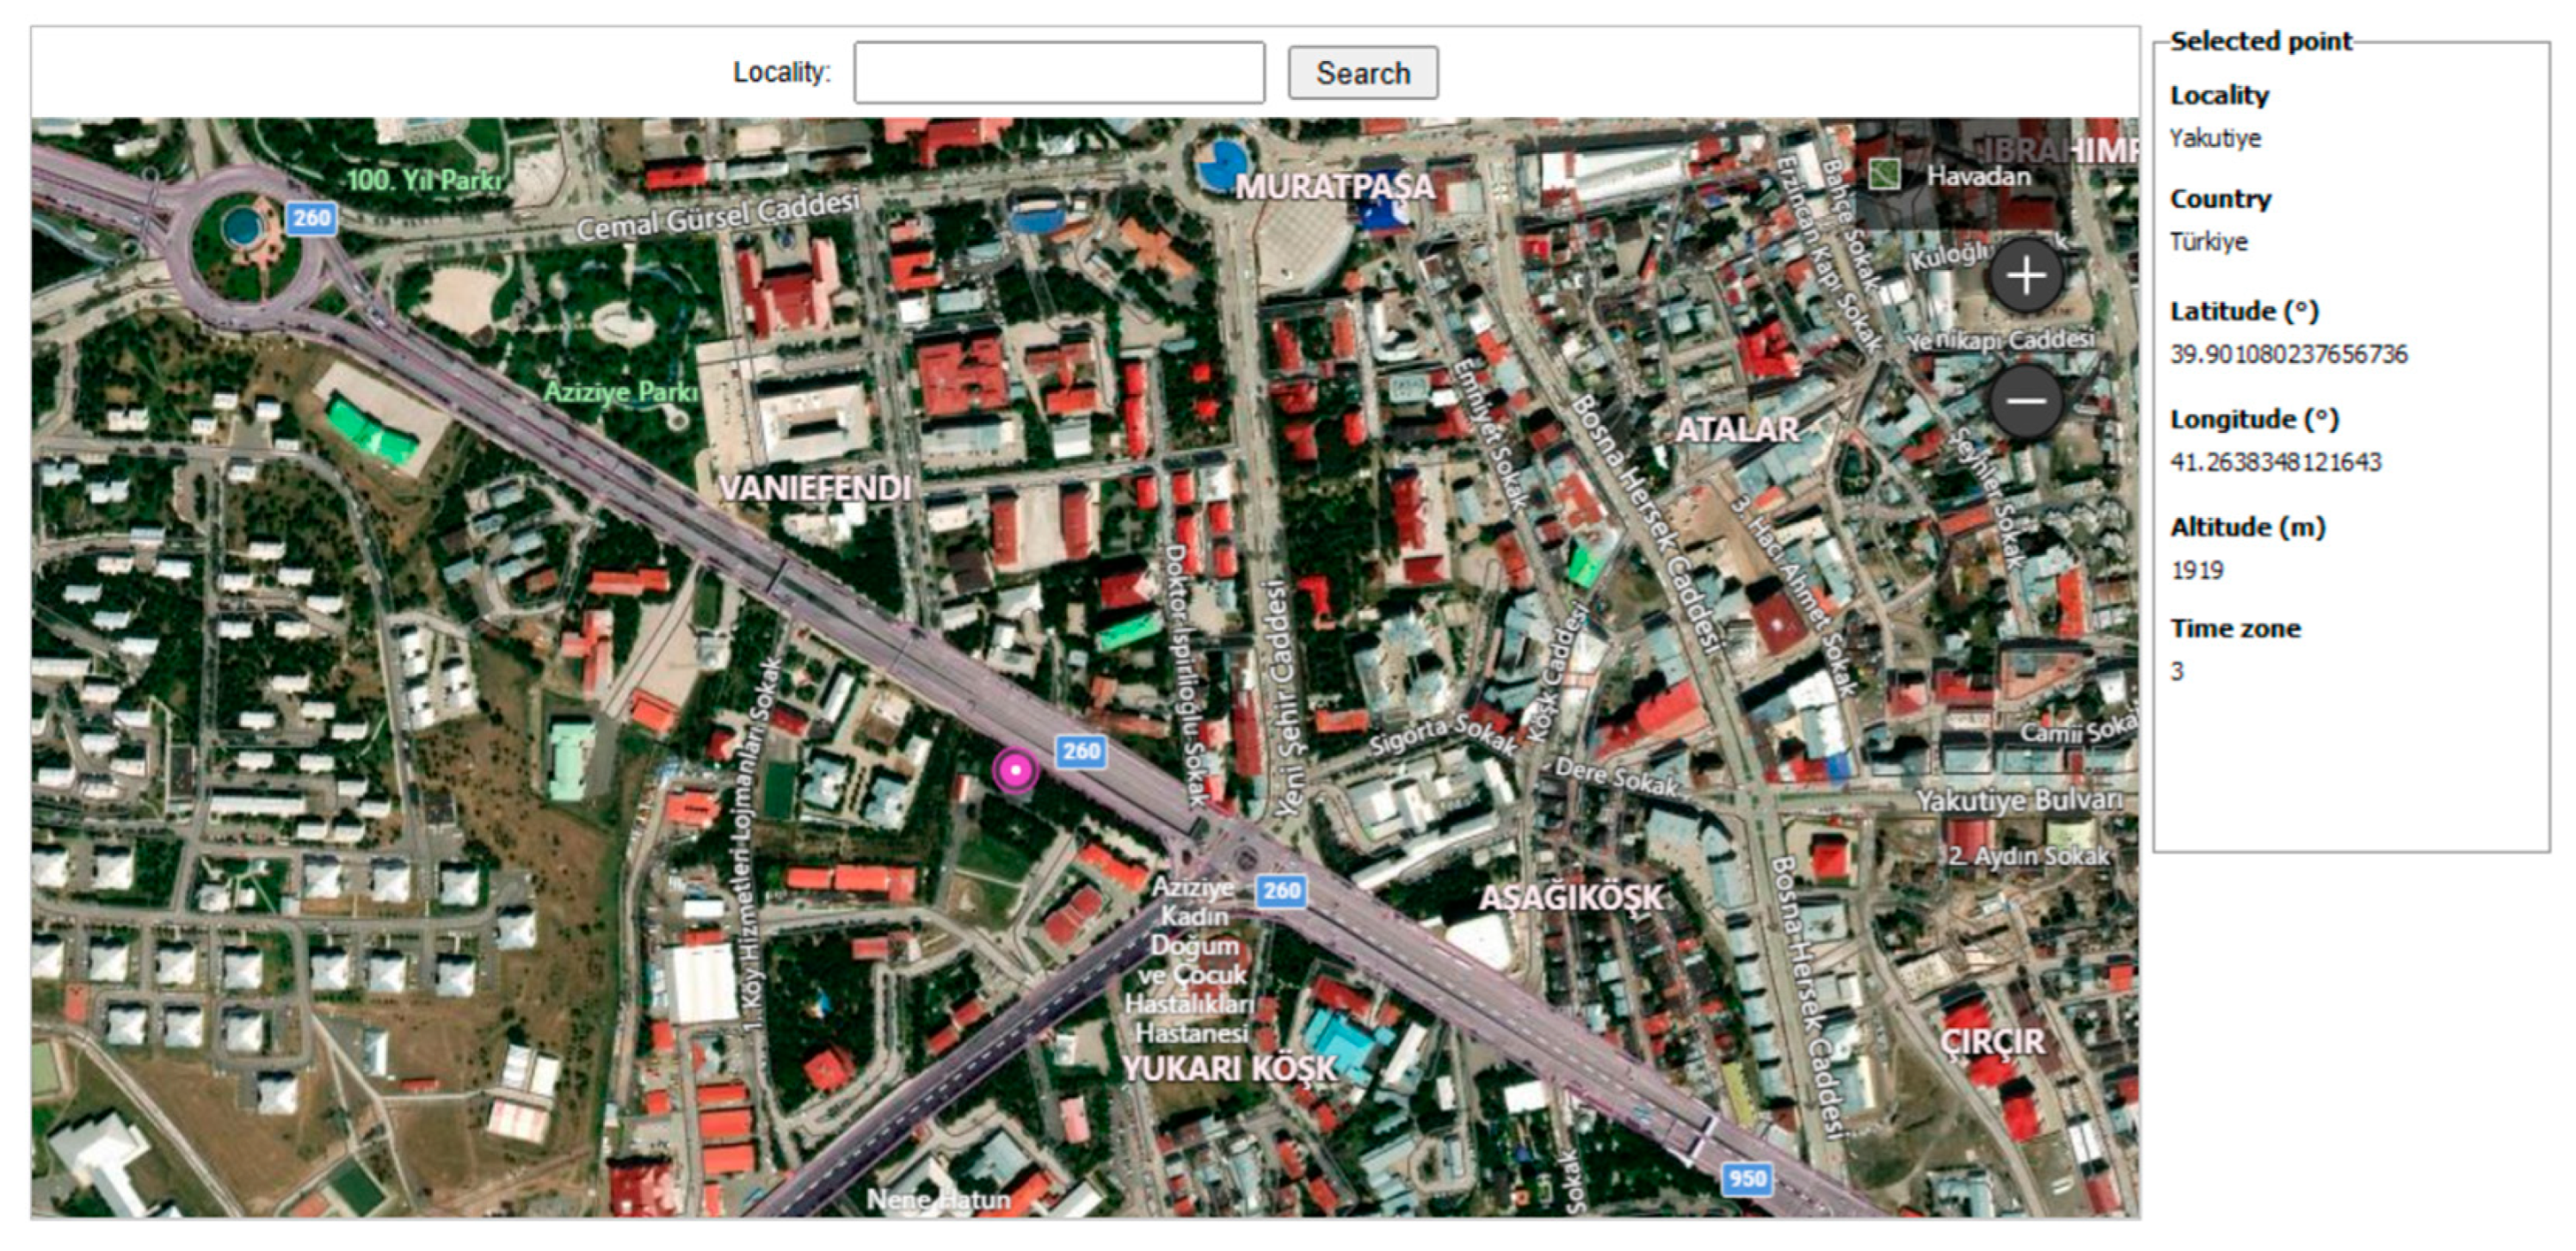Click the 260 shield next to the pink marker

pos(1081,751)
